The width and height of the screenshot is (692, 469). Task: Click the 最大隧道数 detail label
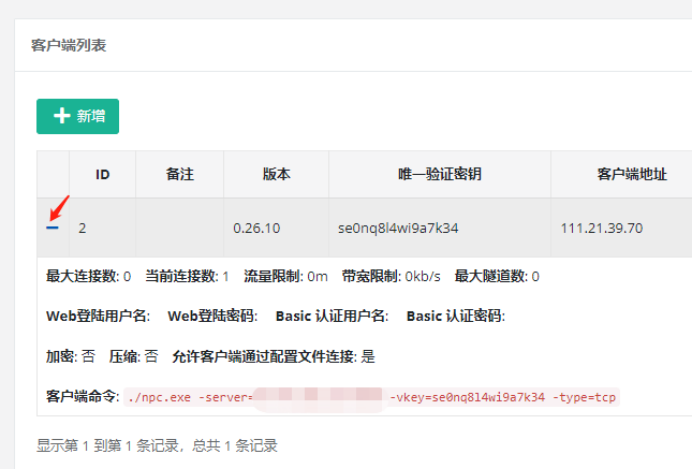pyautogui.click(x=491, y=276)
